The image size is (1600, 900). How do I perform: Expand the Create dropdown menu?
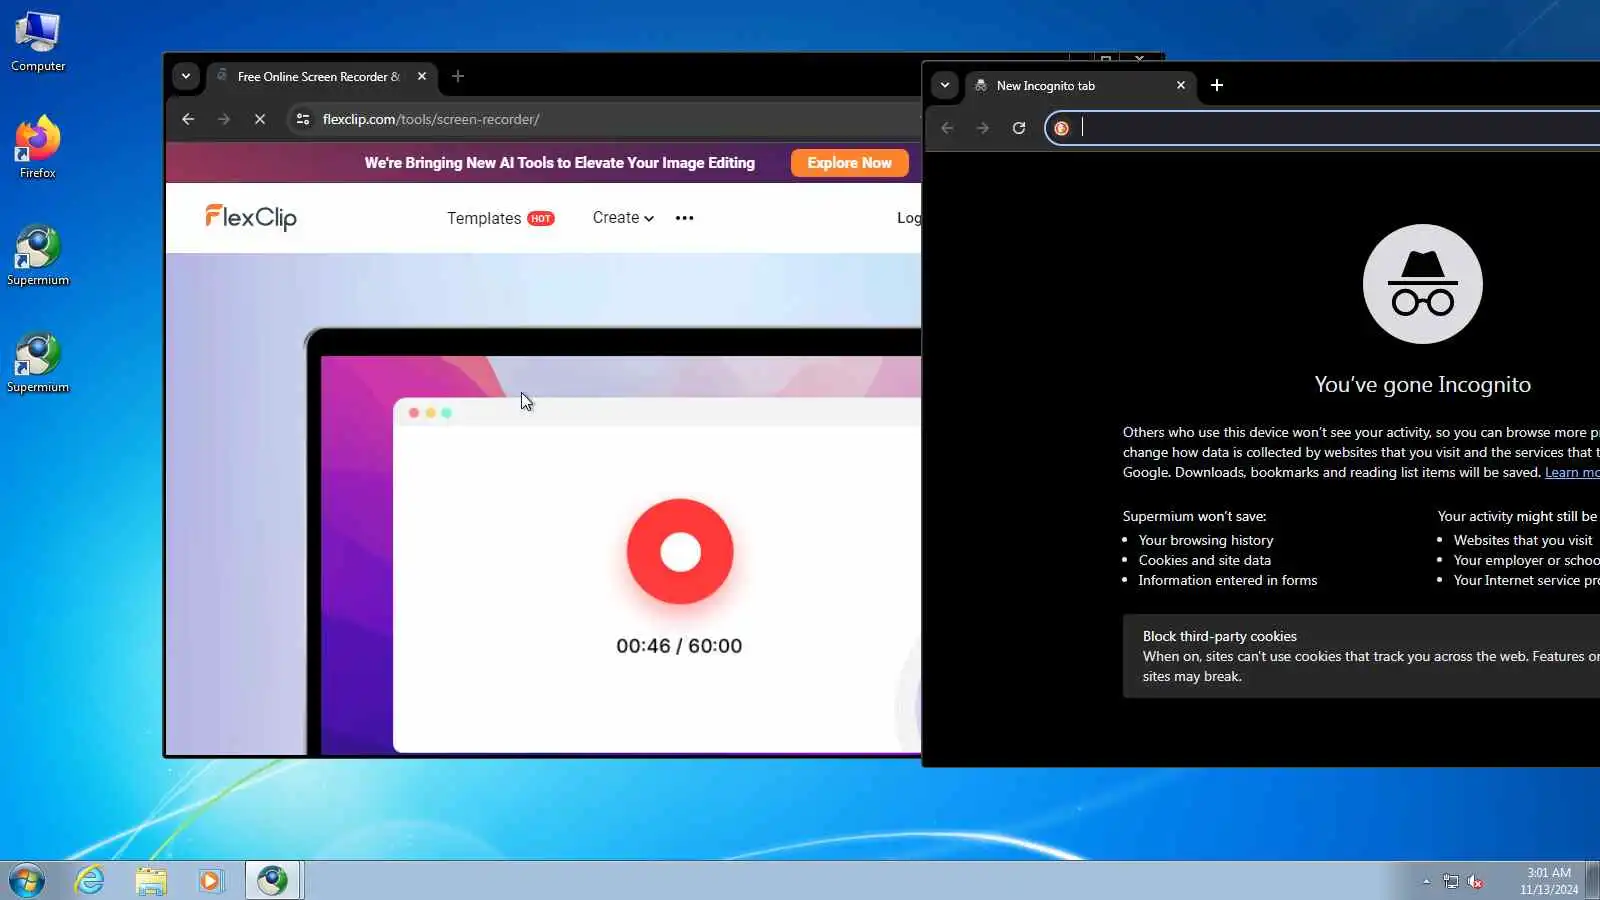[623, 218]
